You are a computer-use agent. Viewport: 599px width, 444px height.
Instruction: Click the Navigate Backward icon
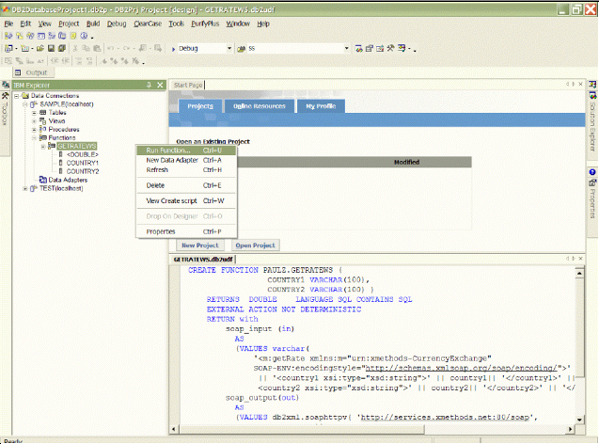click(x=142, y=49)
